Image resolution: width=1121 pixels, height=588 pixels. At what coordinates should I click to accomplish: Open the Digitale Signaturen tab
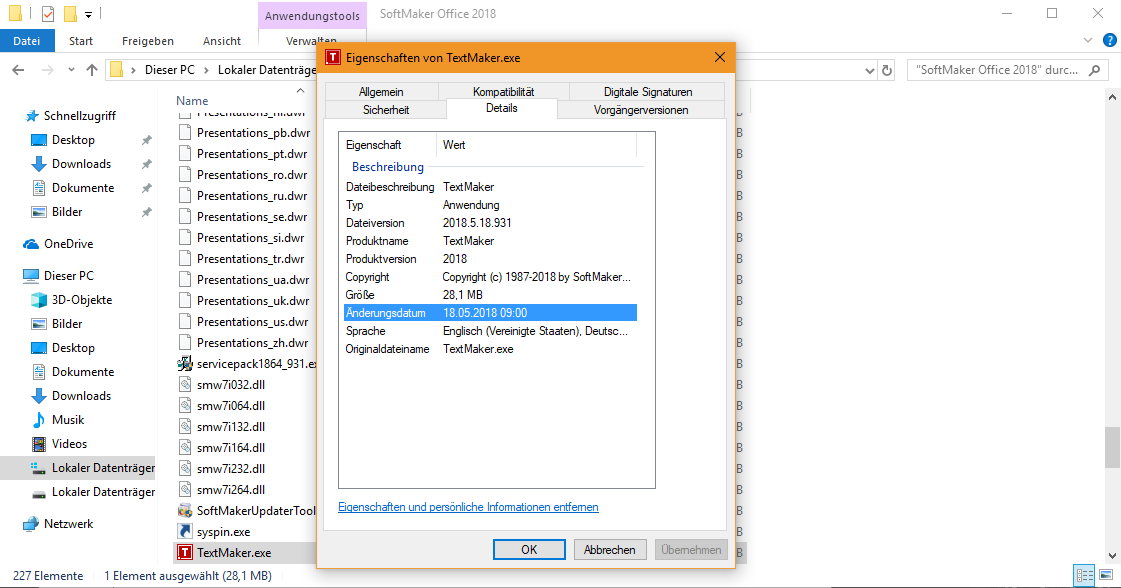648,92
